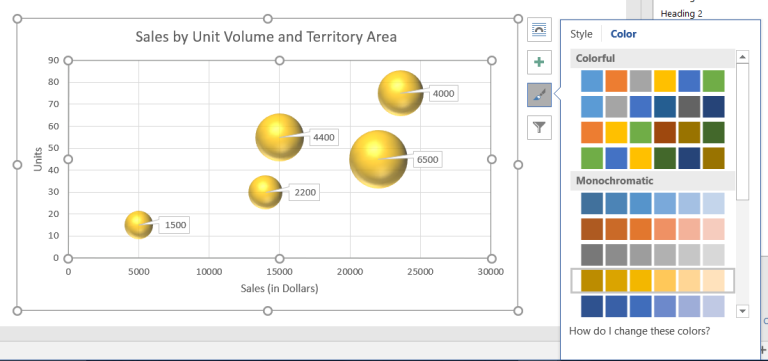This screenshot has width=768, height=361.
Task: Select the bubble labeled 4000
Action: pyautogui.click(x=400, y=93)
